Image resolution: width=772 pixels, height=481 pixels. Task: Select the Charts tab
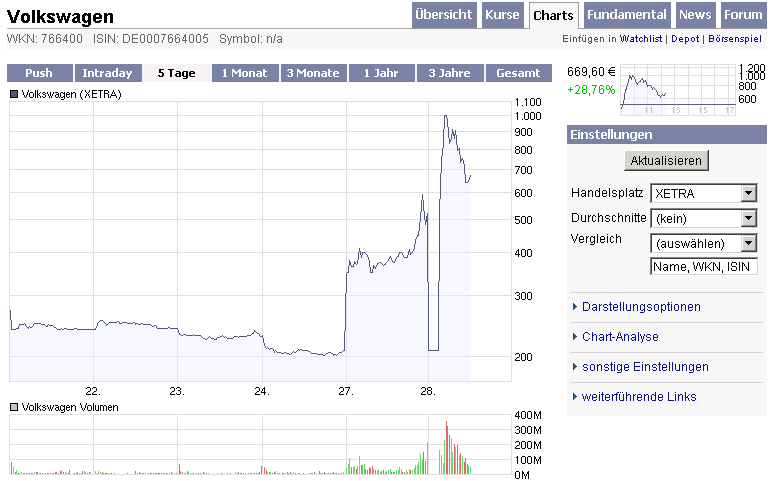point(553,15)
